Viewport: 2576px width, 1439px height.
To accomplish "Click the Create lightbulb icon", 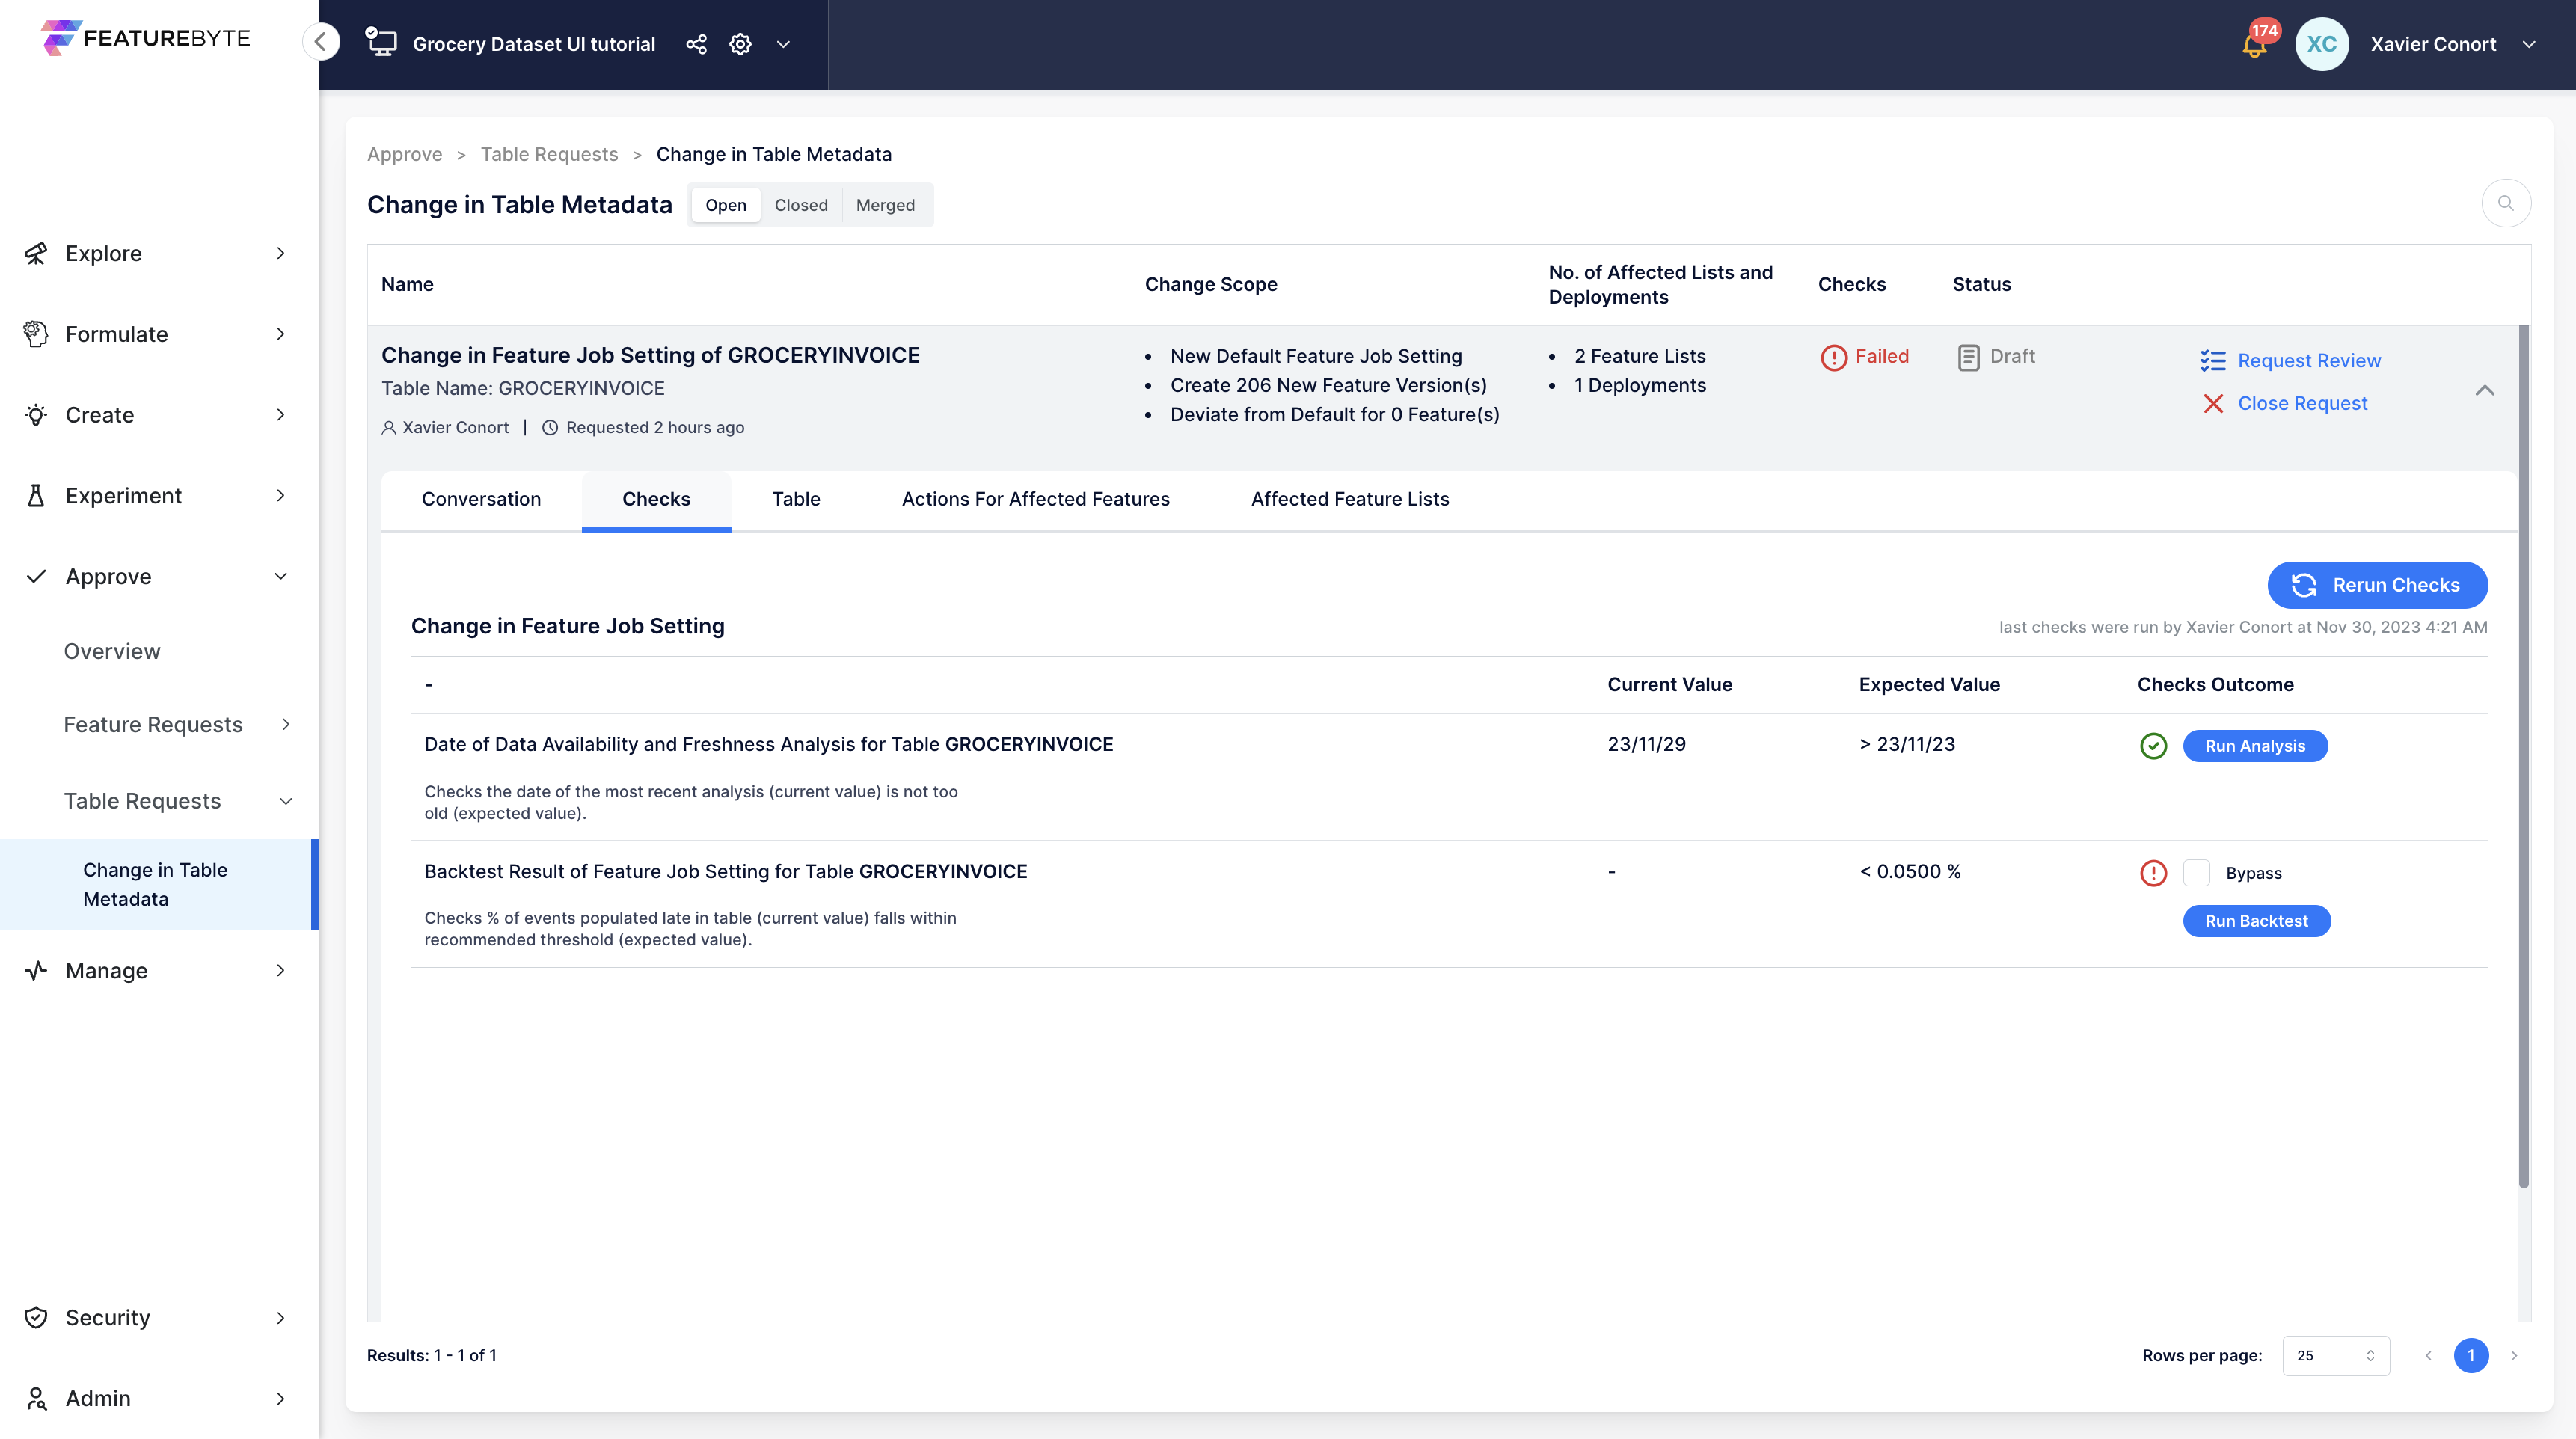I will 36,415.
